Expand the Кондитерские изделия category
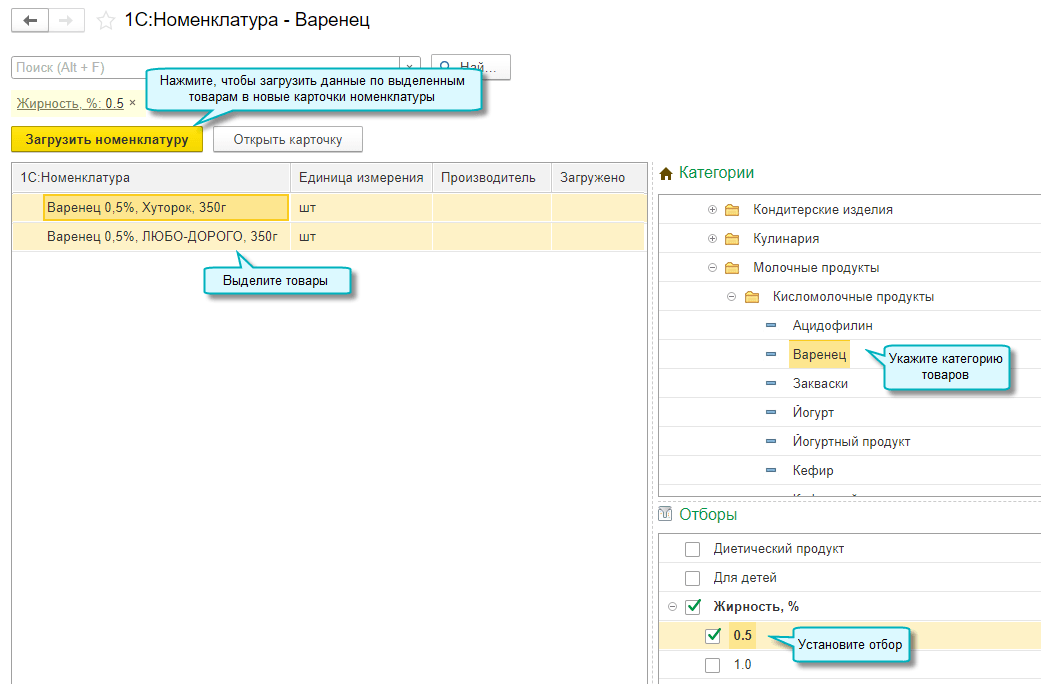Image resolution: width=1041 pixels, height=684 pixels. point(712,210)
